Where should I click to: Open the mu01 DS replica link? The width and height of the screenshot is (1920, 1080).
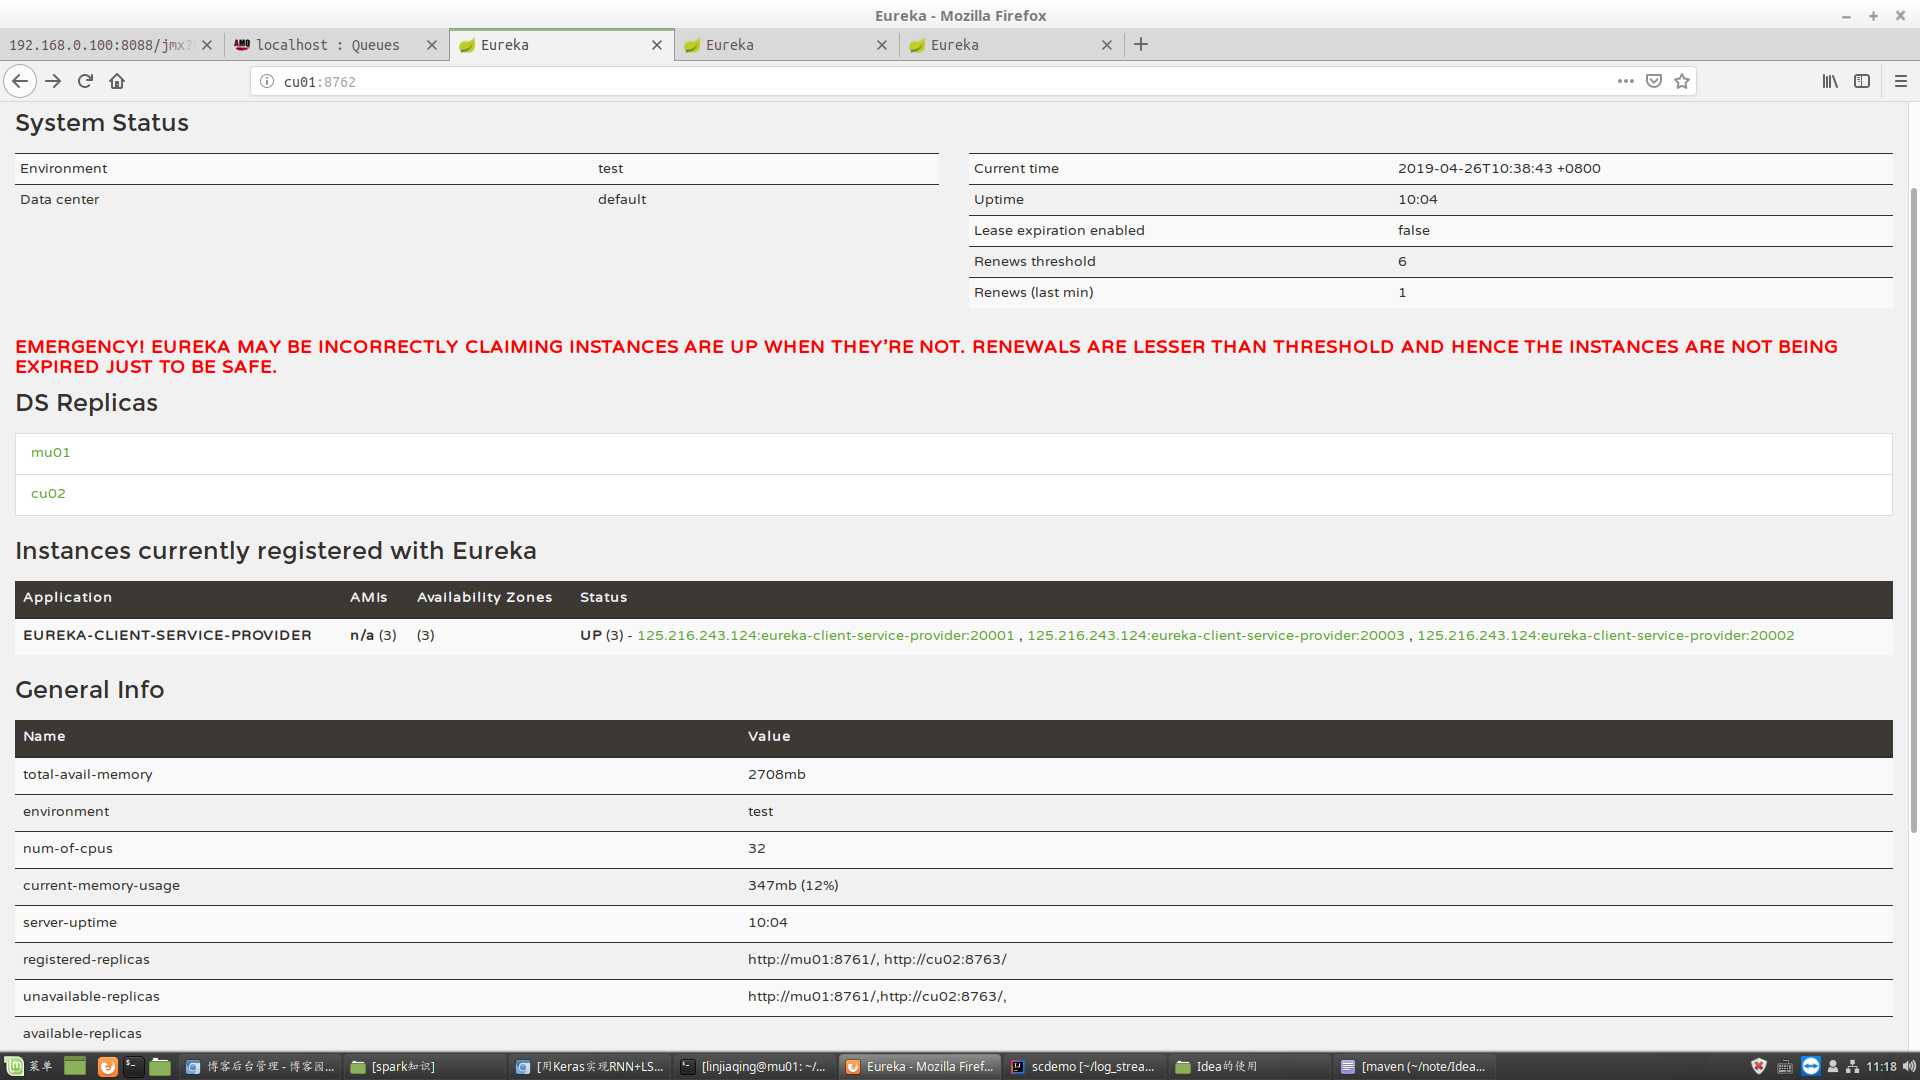tap(50, 453)
